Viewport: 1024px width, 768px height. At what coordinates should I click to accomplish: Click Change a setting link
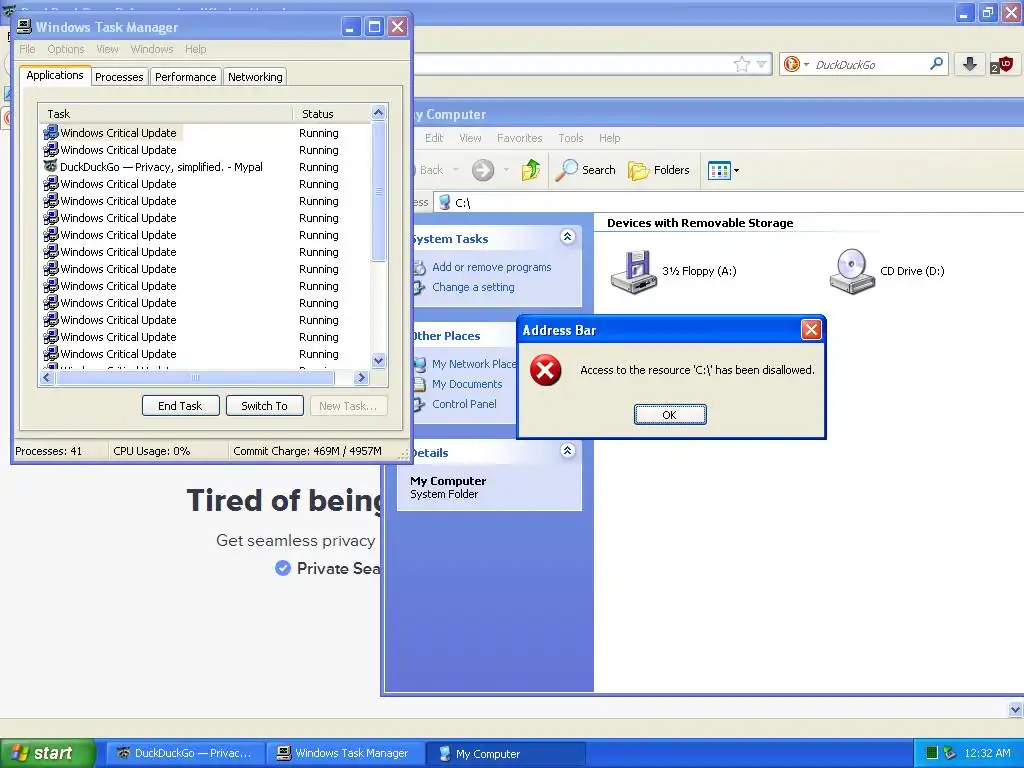coord(473,287)
